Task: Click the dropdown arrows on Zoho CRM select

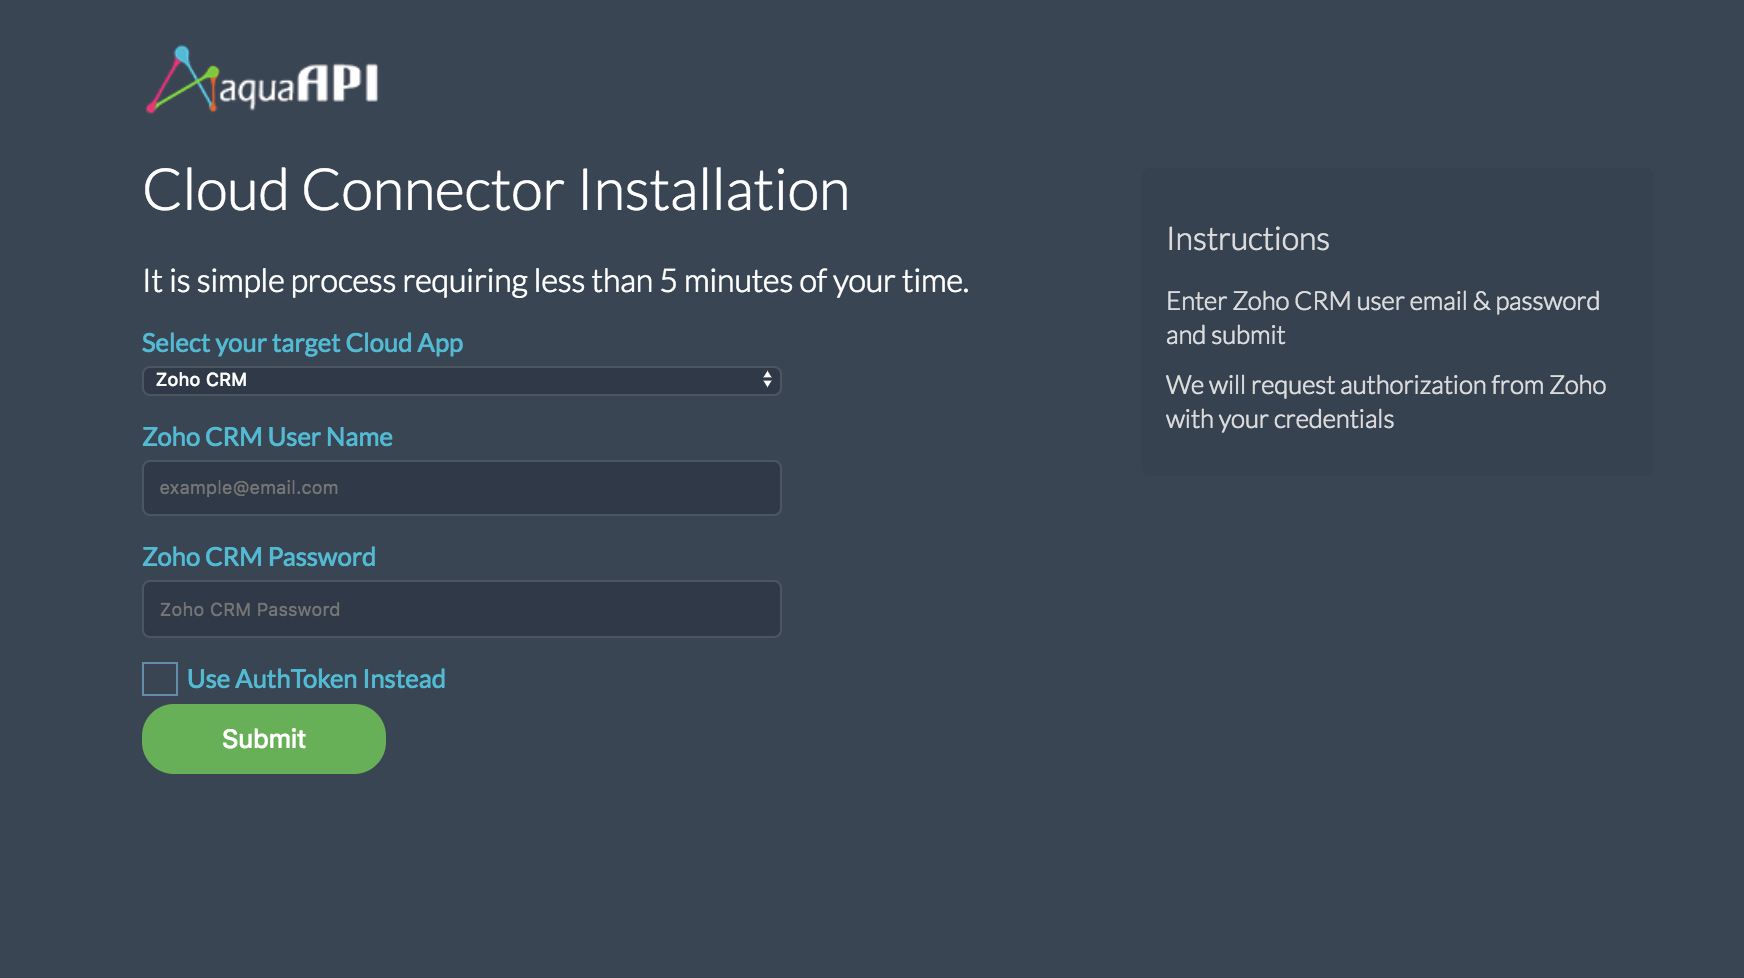Action: point(767,380)
